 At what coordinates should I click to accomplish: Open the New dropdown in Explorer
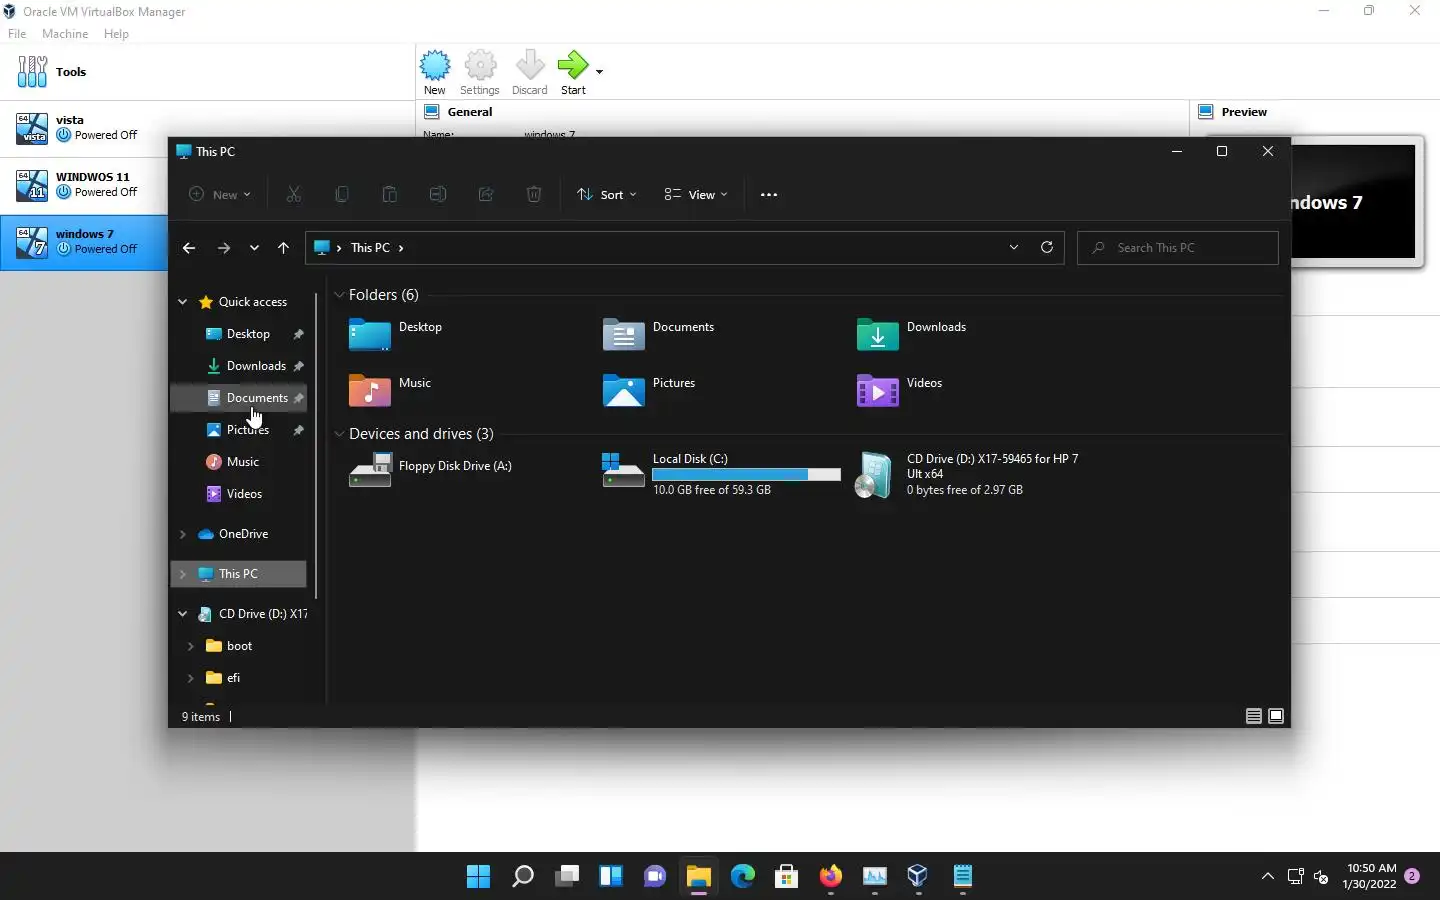(x=220, y=195)
